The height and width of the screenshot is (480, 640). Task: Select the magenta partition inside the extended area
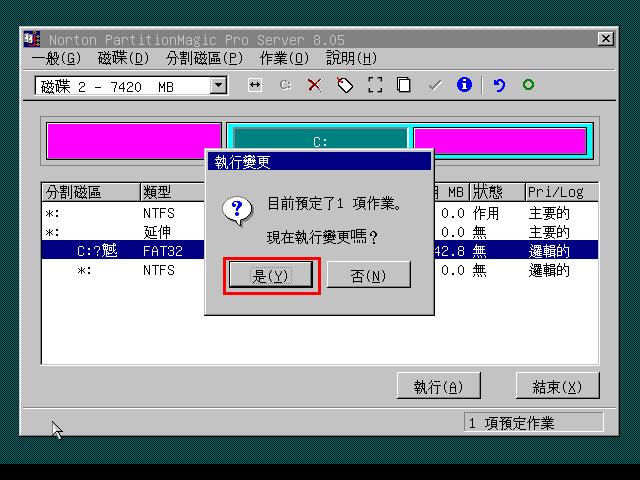pyautogui.click(x=500, y=141)
